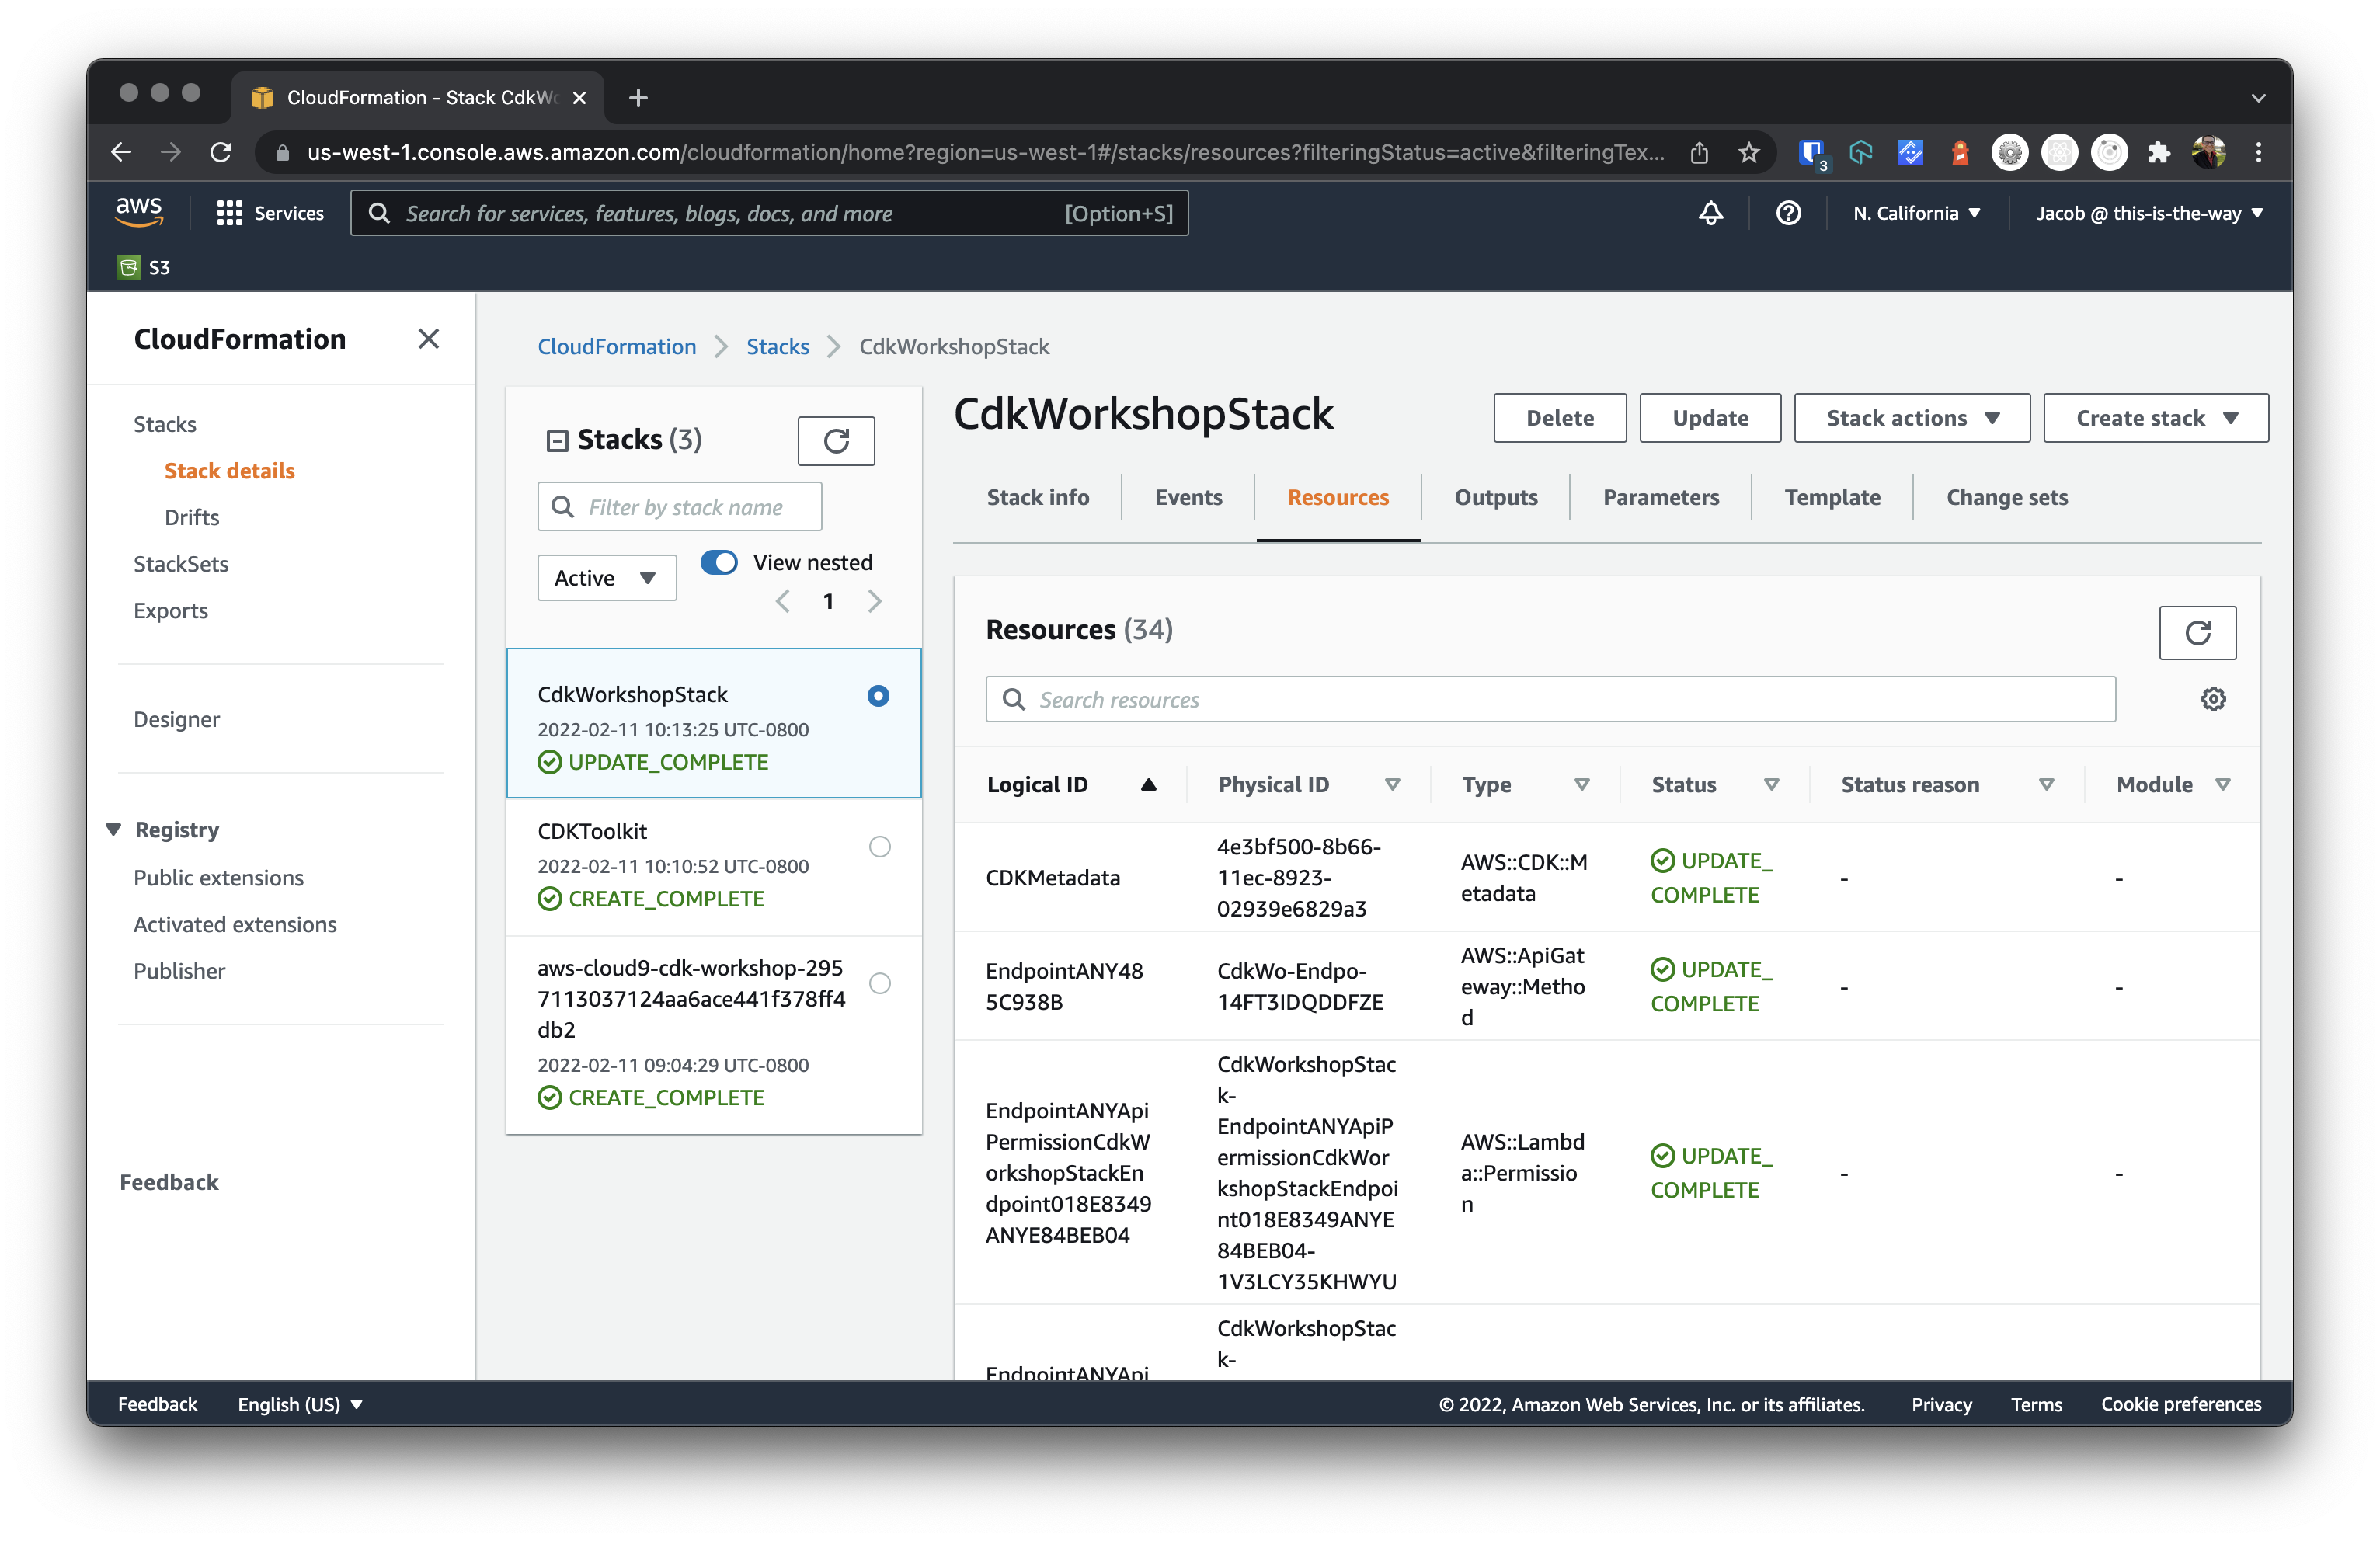Switch to the Events tab
The height and width of the screenshot is (1541, 2380).
1188,498
